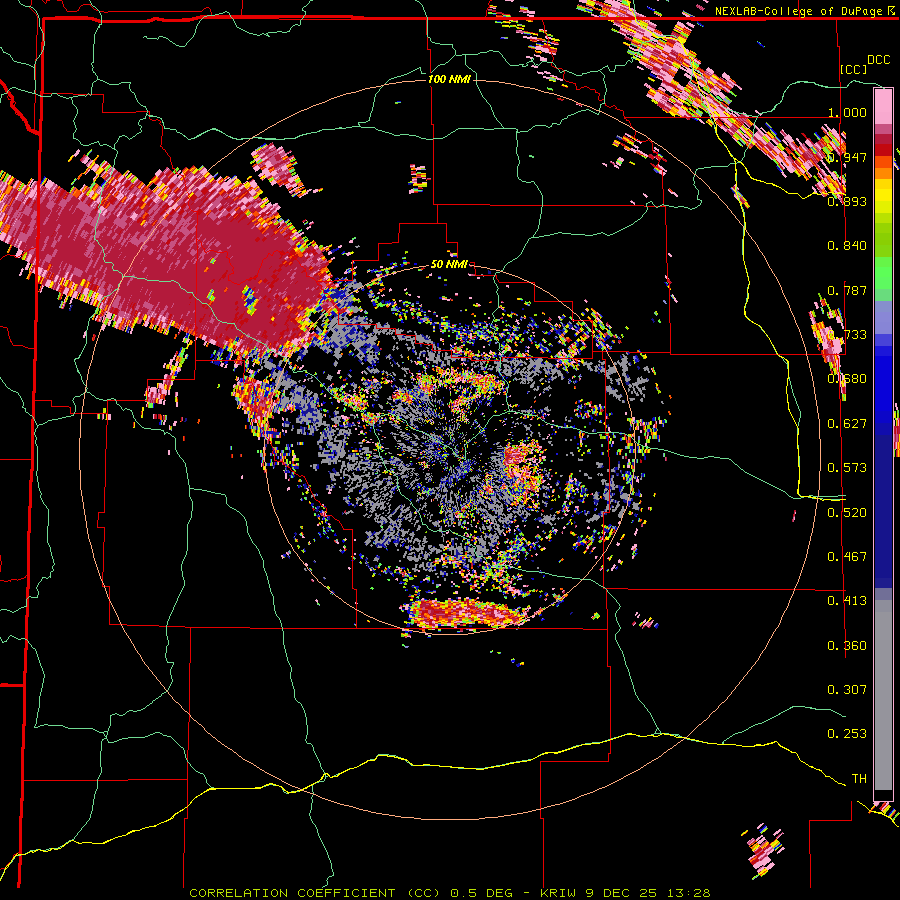Click the CORRELATION COEFFICIENT (CC) caption text
Viewport: 900px width, 900px height.
(315, 893)
